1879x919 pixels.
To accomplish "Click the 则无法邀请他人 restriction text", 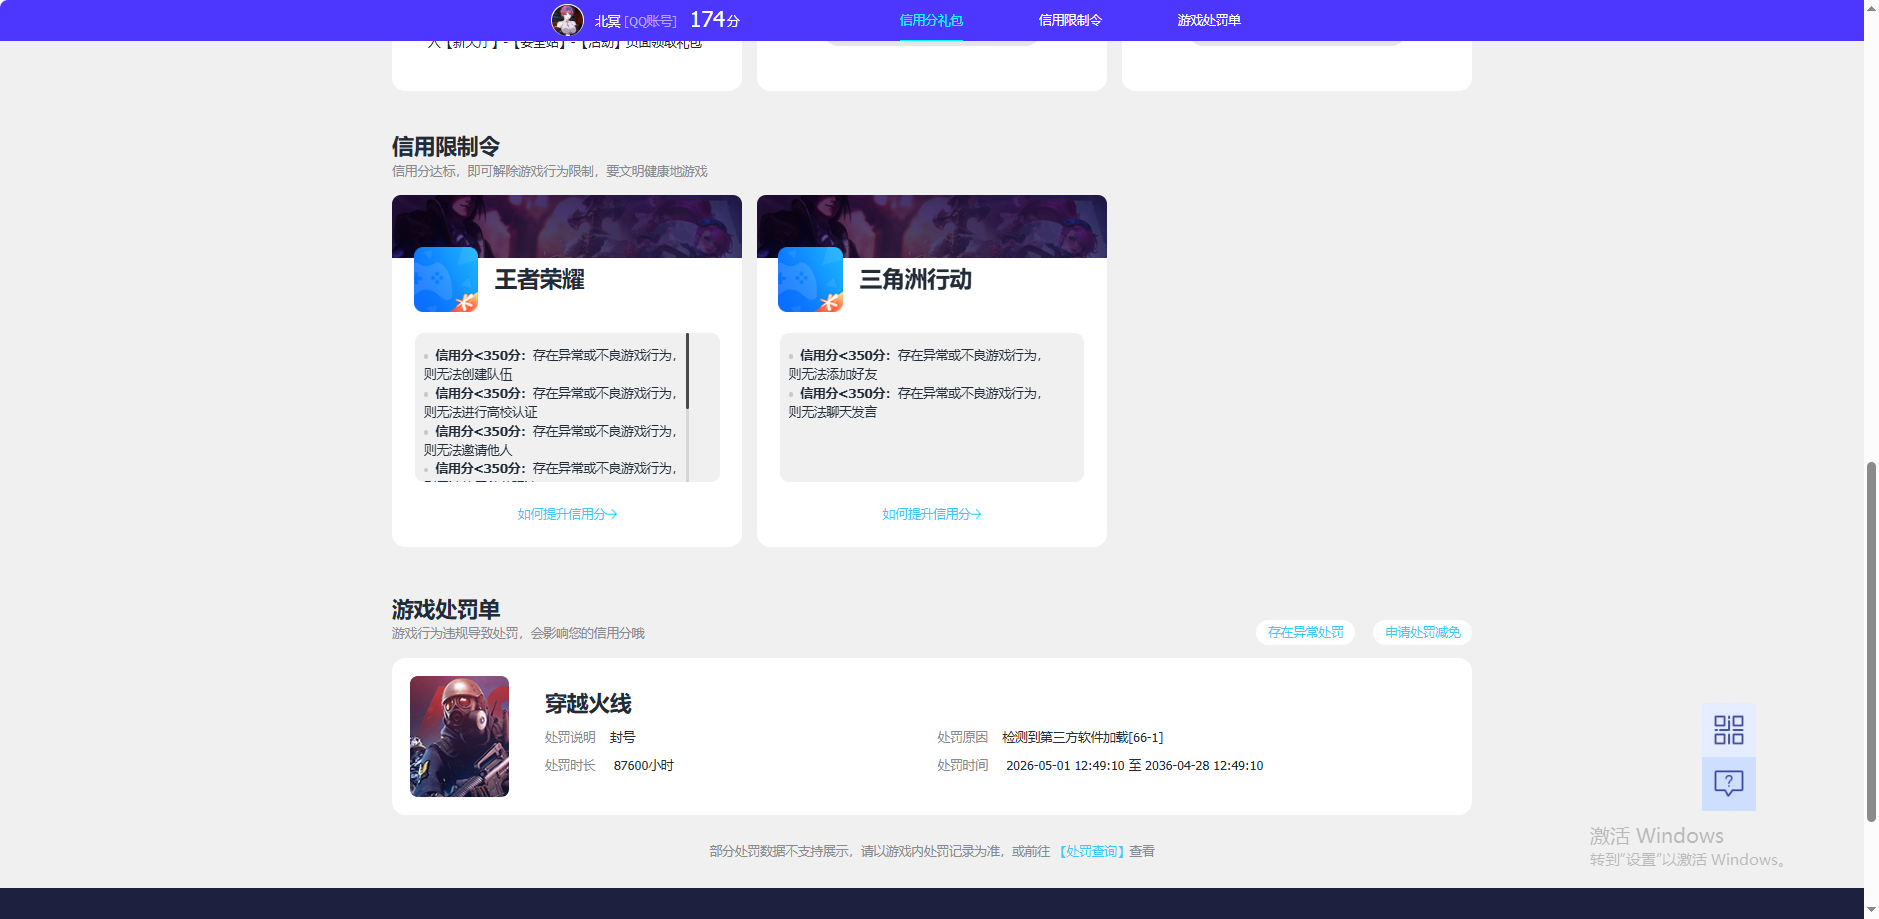I will (x=468, y=450).
